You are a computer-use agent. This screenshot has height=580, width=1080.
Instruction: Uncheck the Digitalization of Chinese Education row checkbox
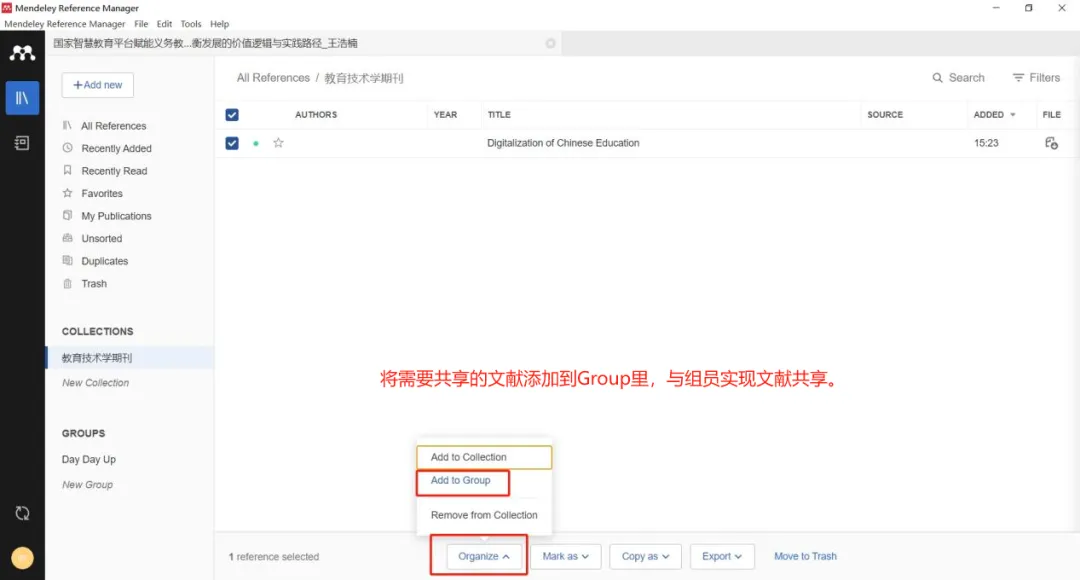tap(232, 143)
